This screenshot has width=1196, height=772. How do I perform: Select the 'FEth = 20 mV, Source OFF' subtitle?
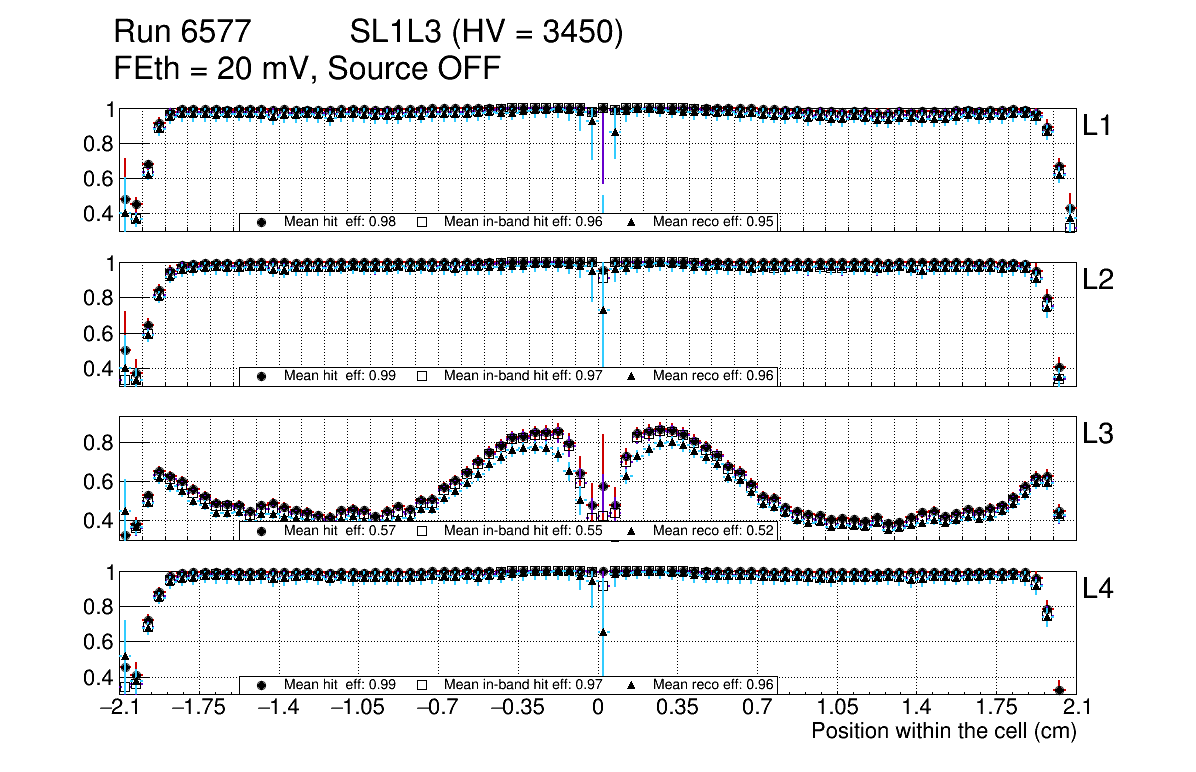(307, 68)
